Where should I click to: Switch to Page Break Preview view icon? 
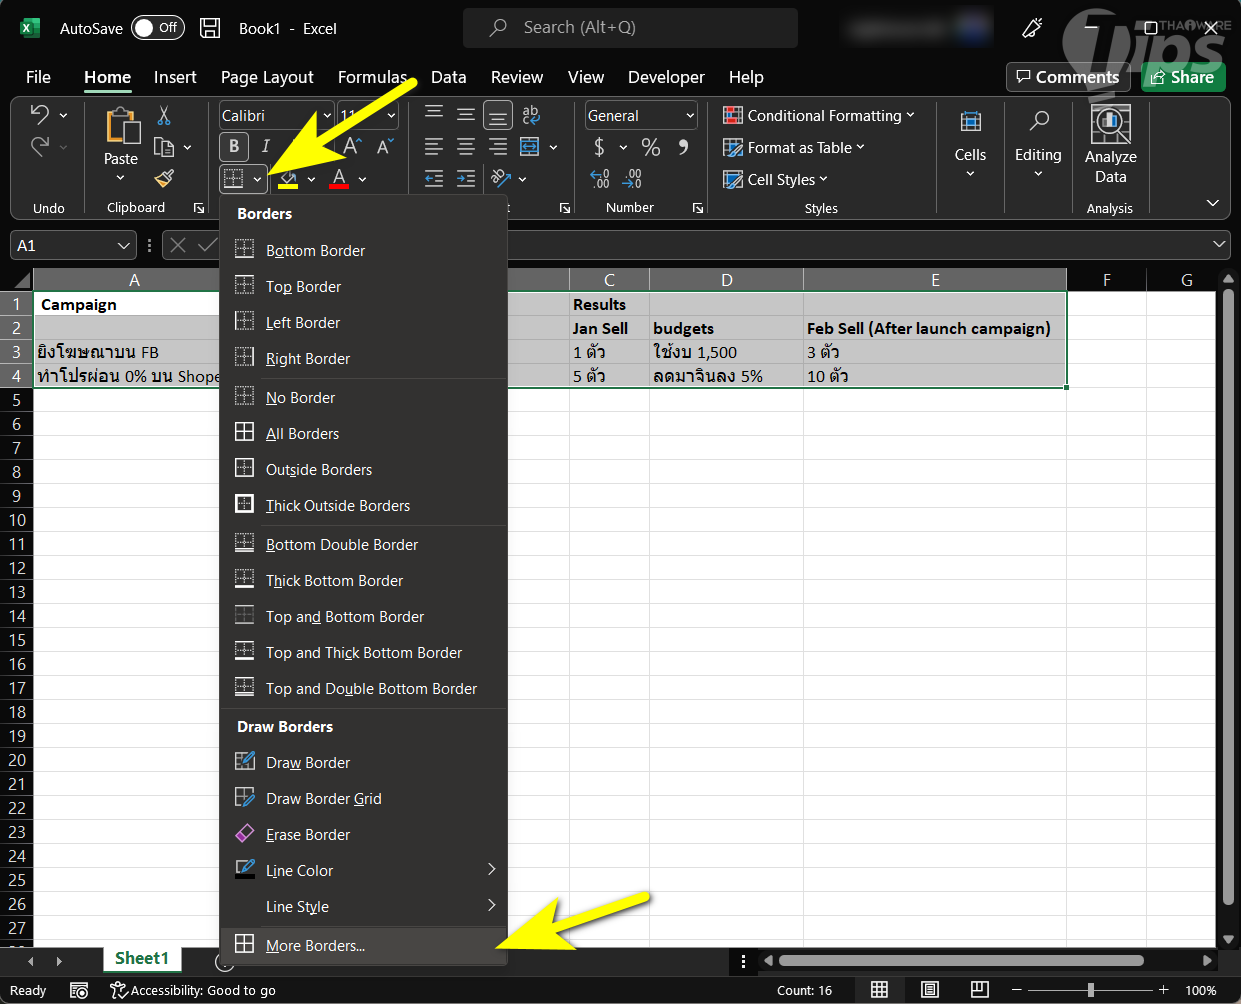[x=979, y=990]
